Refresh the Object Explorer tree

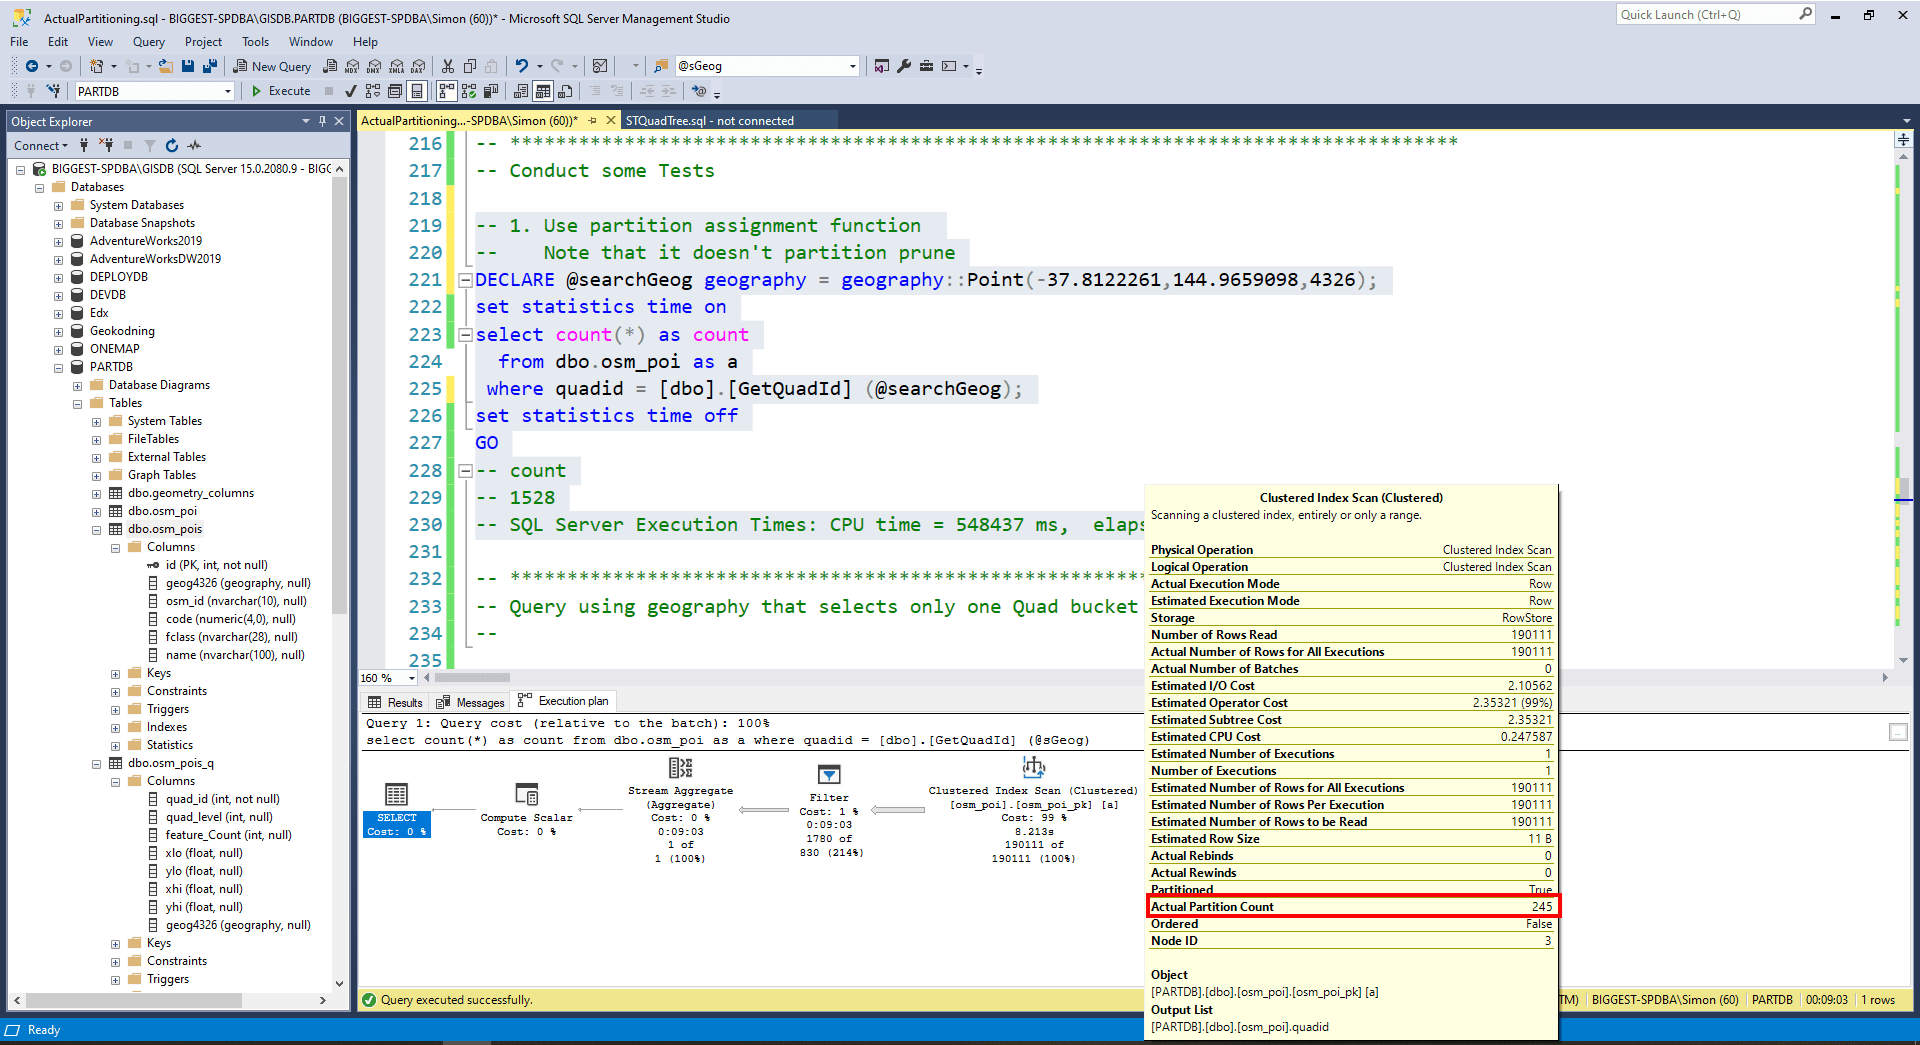point(171,145)
